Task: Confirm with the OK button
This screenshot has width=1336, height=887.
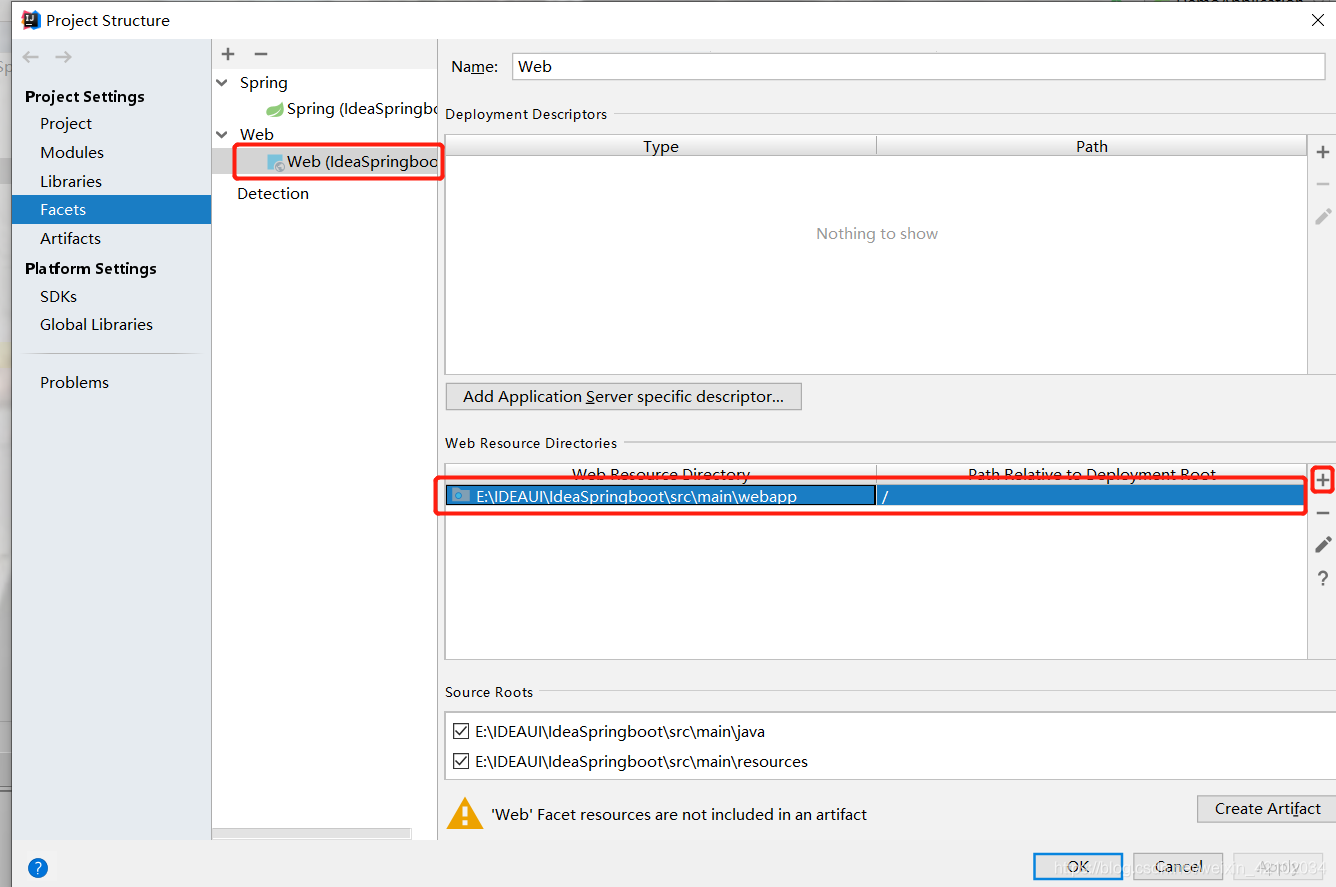Action: [x=1078, y=867]
